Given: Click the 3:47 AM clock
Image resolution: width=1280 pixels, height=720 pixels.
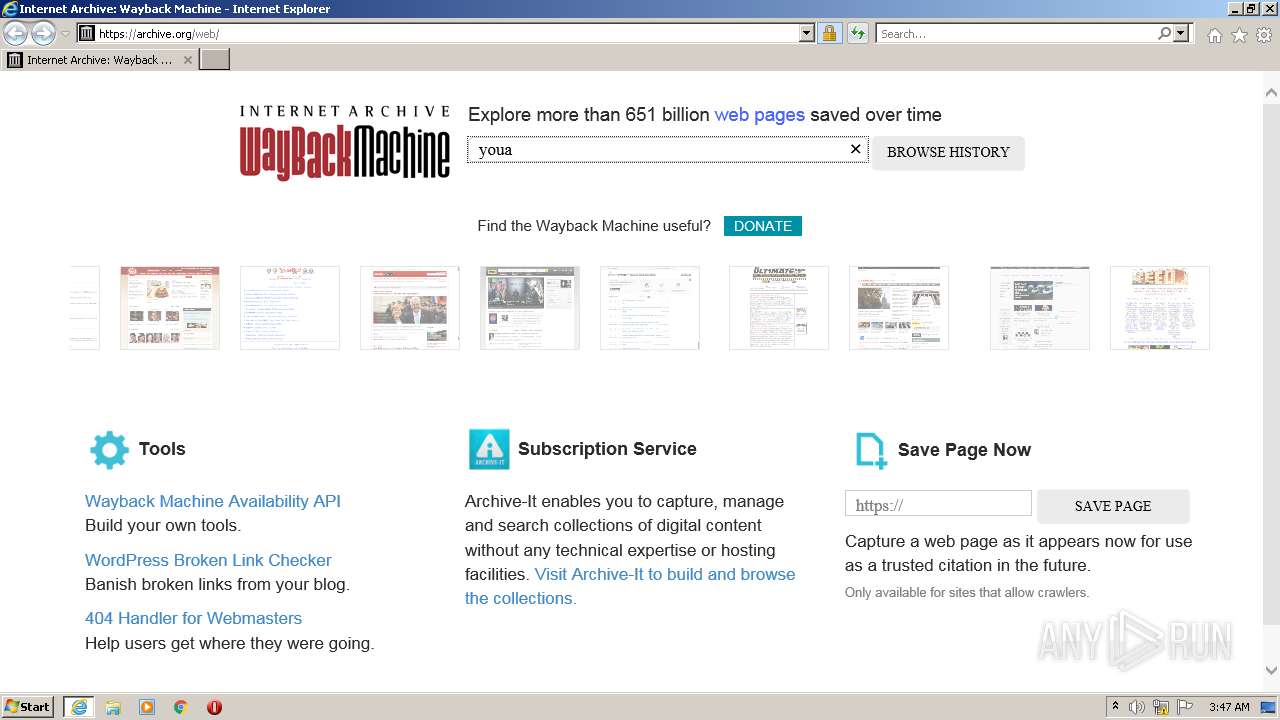Looking at the screenshot, I should pyautogui.click(x=1229, y=707).
